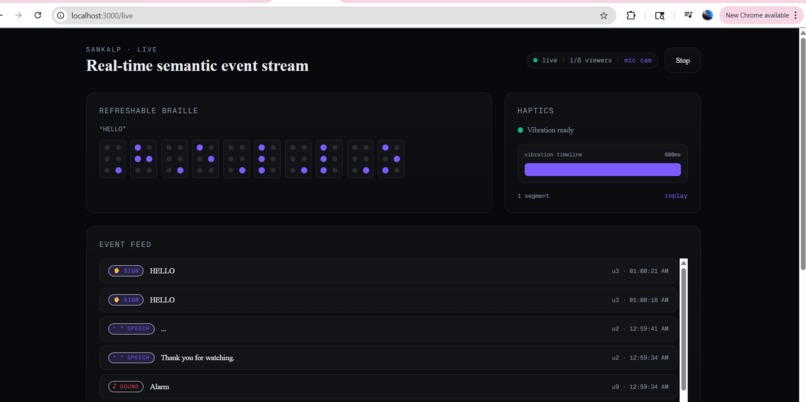Click the green live status dot

(x=535, y=60)
